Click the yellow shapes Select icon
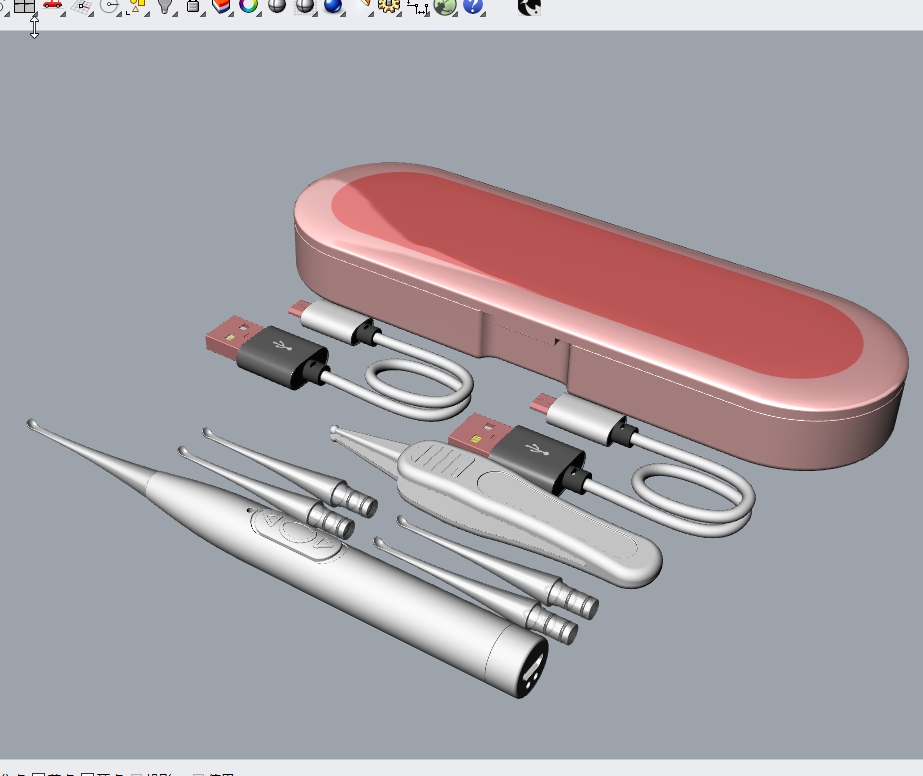 click(136, 6)
